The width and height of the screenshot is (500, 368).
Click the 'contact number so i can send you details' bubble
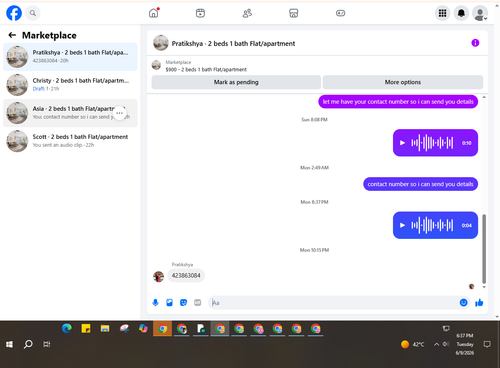click(x=420, y=184)
